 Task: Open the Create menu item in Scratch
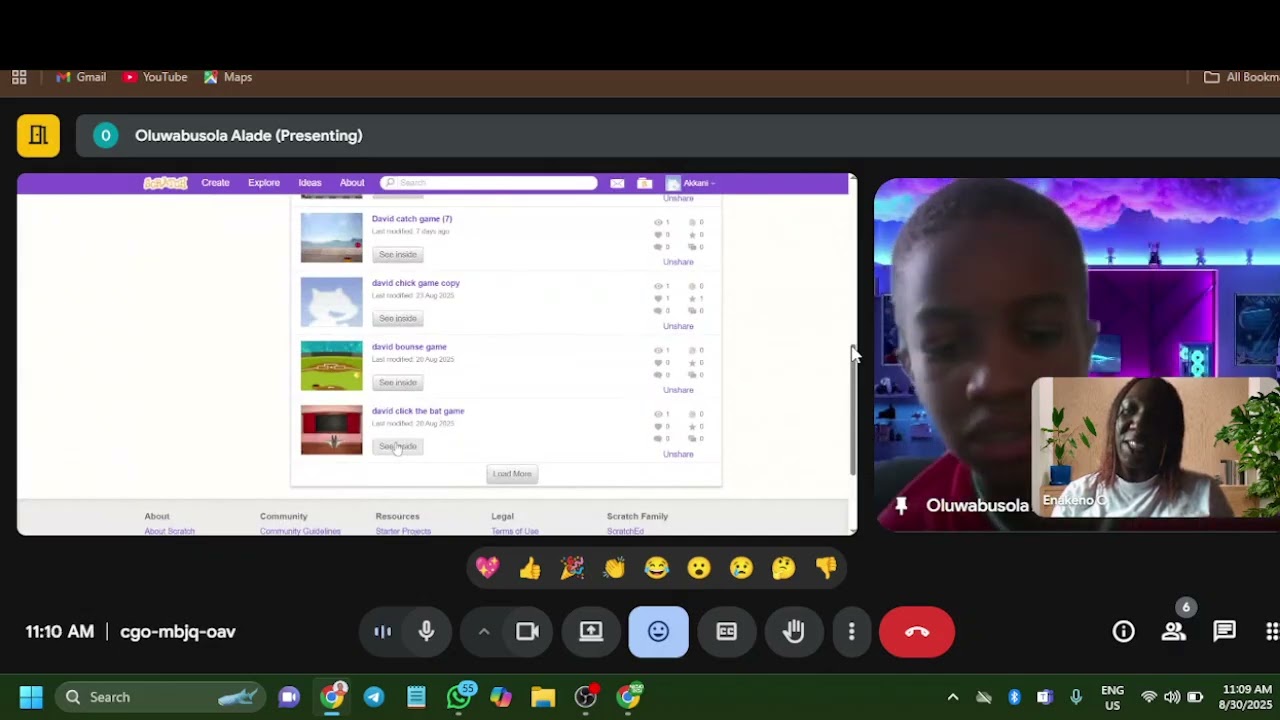tap(215, 183)
